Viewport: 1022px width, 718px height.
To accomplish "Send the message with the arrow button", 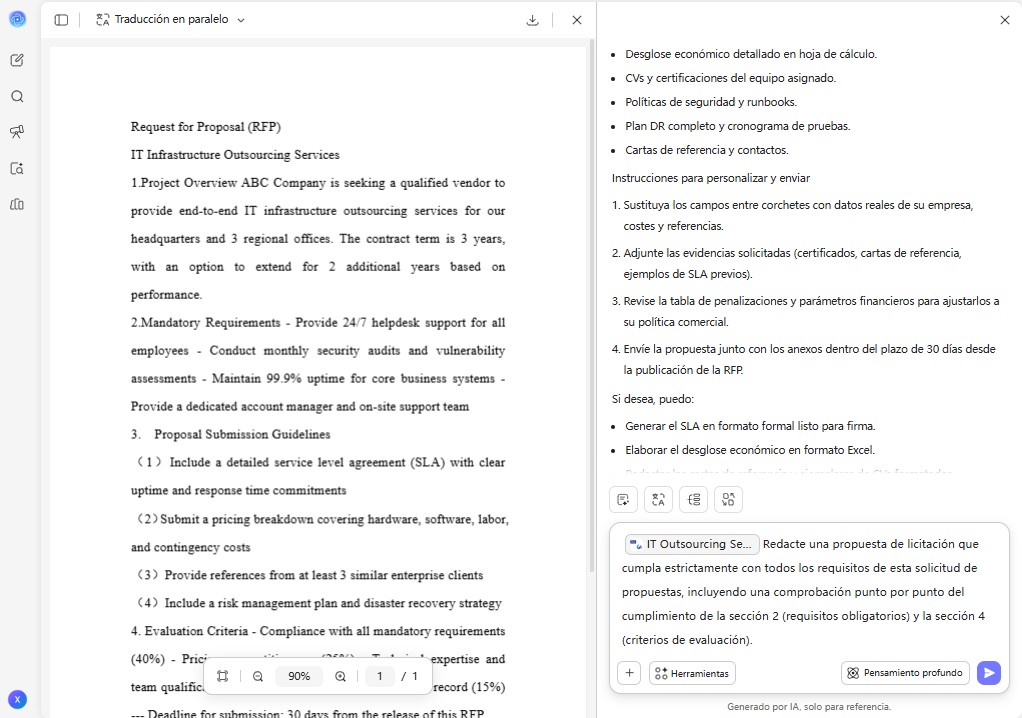I will point(989,673).
